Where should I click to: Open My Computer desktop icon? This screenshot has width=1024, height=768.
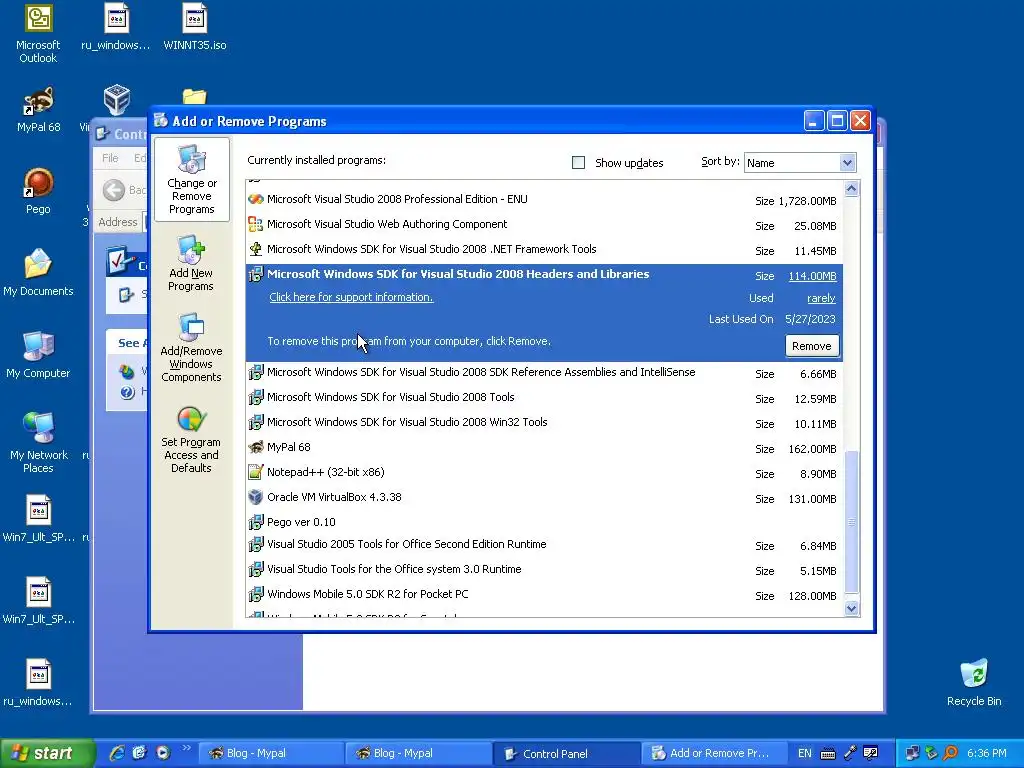38,355
